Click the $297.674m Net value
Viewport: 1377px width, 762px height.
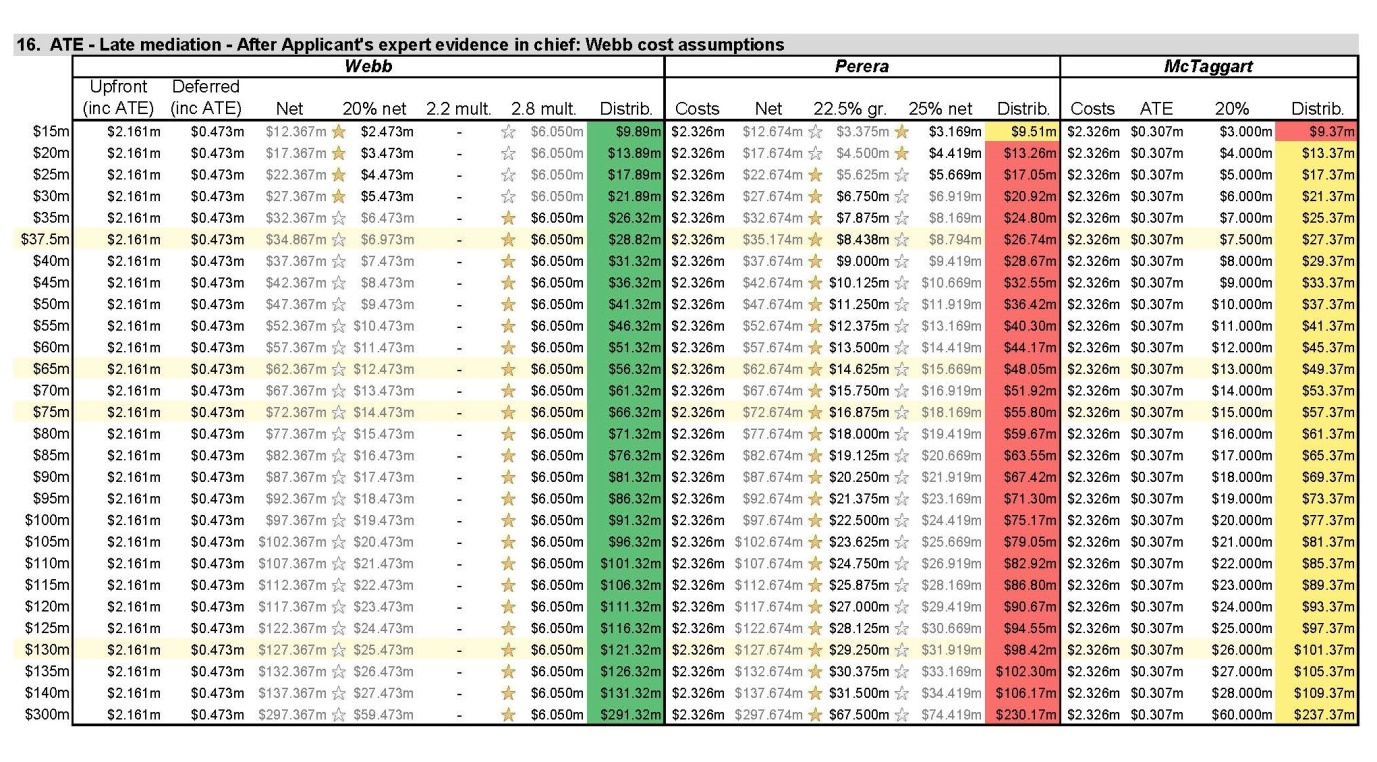(x=771, y=715)
